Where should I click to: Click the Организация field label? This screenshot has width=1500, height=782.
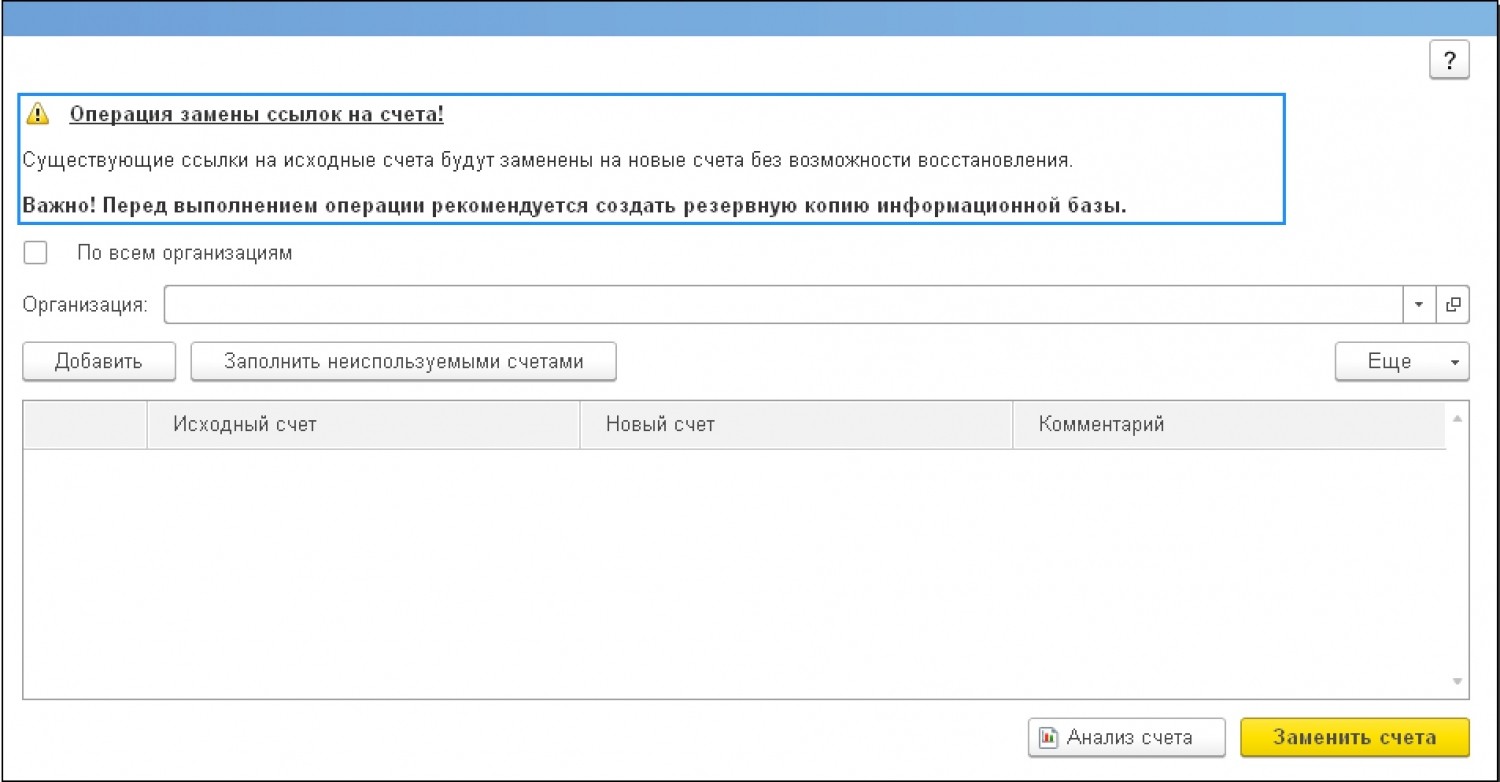85,305
